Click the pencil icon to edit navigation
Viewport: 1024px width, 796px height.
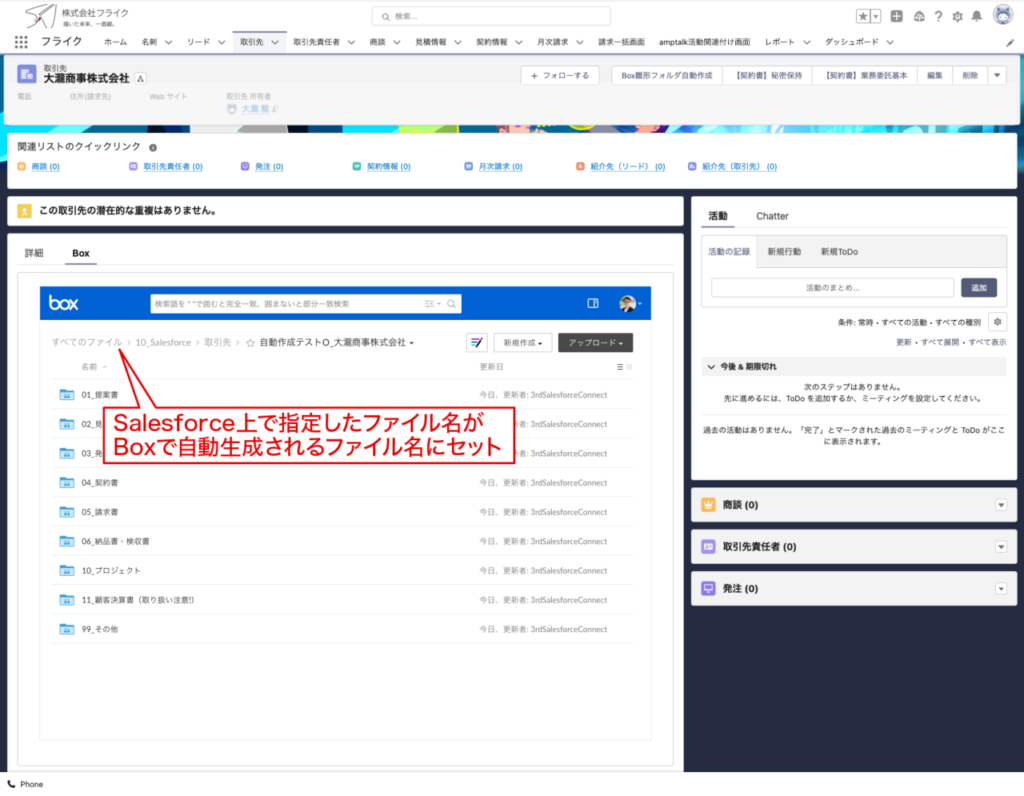pyautogui.click(x=1010, y=42)
